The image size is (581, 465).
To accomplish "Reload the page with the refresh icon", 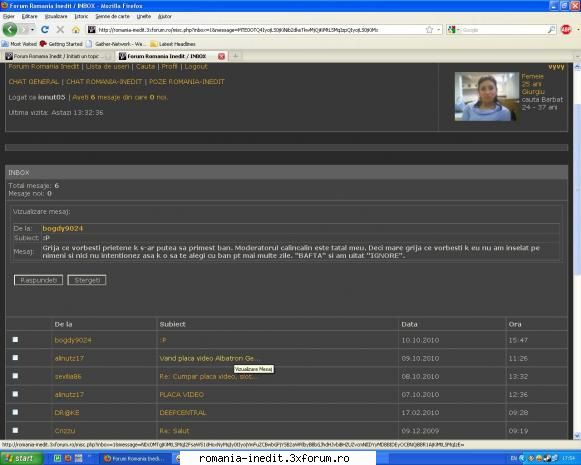I will click(x=45, y=30).
